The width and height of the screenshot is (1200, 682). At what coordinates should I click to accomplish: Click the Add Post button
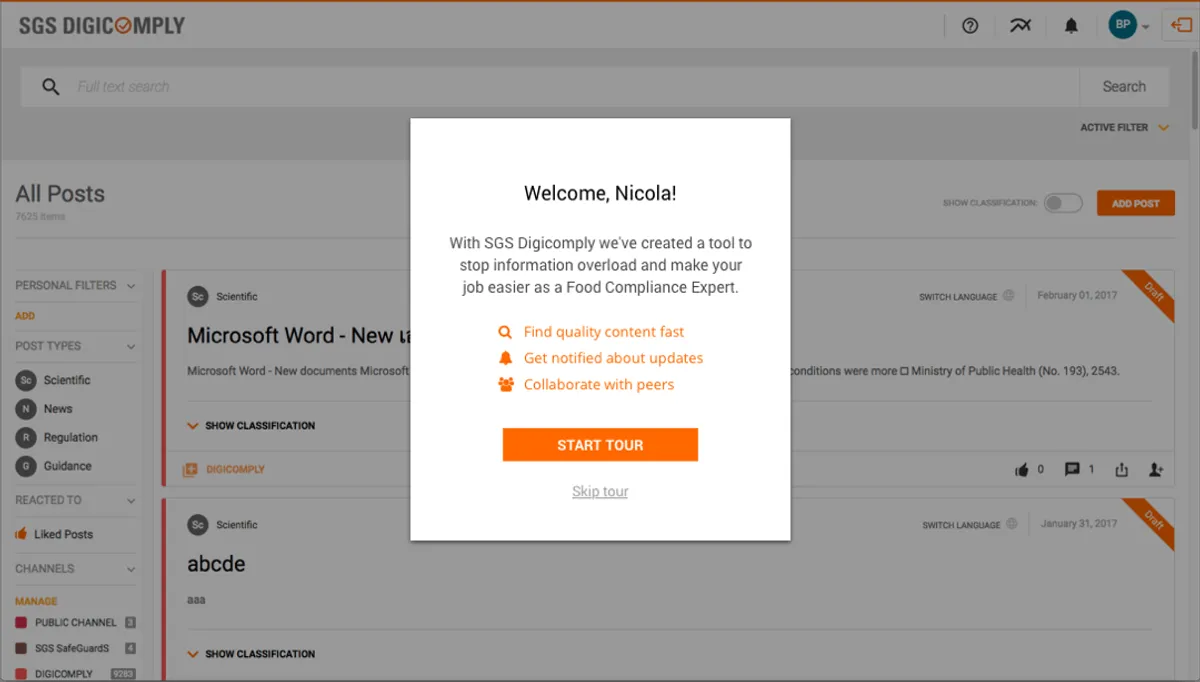(1136, 203)
